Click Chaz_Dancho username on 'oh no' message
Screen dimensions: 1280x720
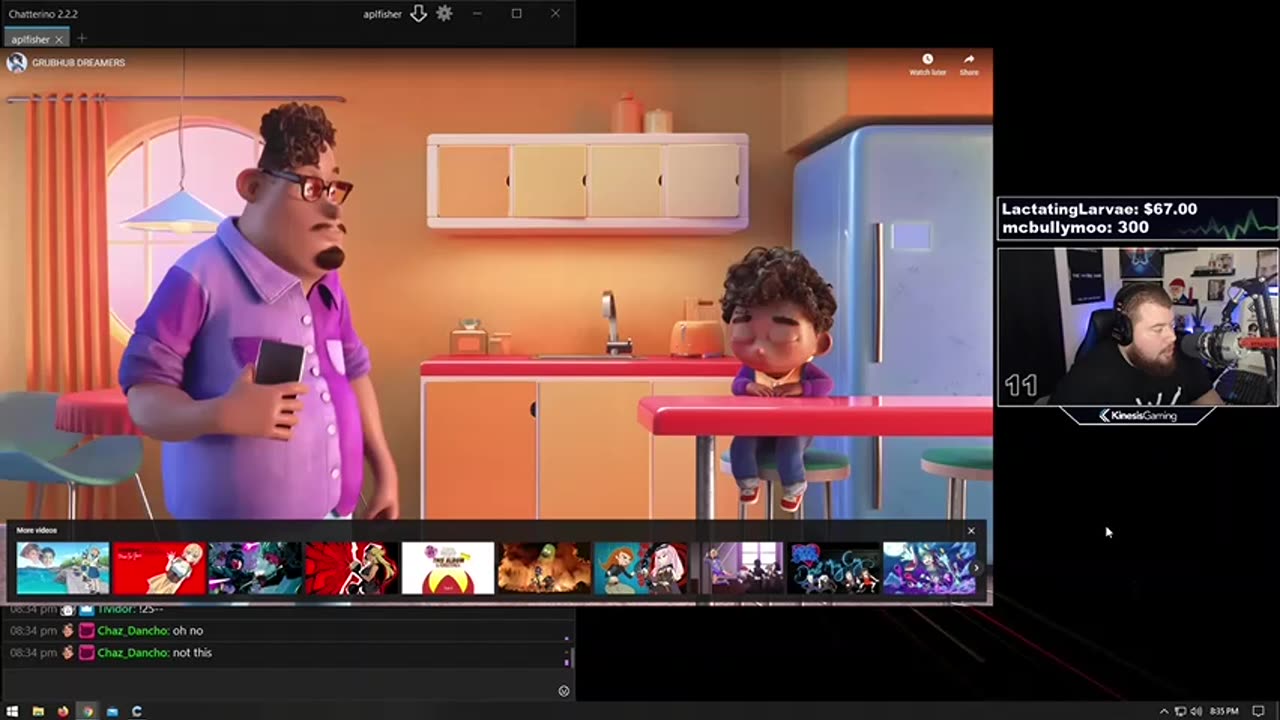click(x=132, y=631)
